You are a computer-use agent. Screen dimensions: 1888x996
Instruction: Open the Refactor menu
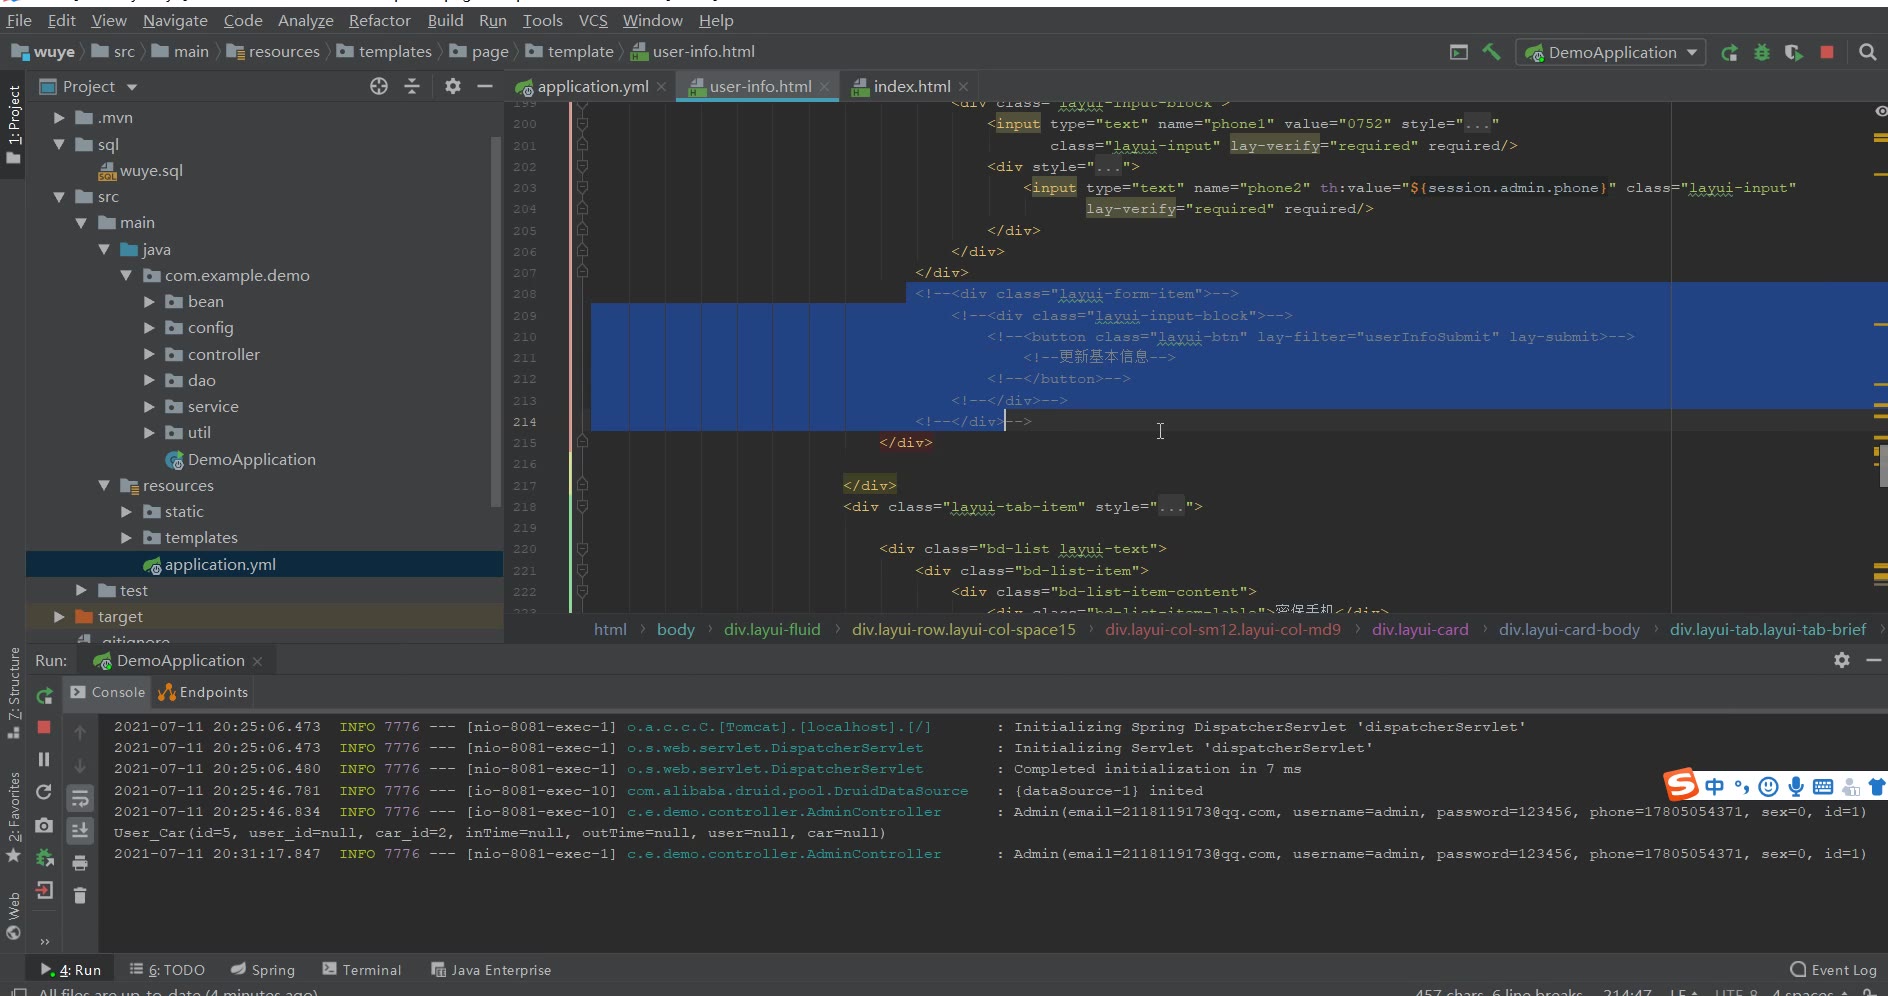(379, 20)
